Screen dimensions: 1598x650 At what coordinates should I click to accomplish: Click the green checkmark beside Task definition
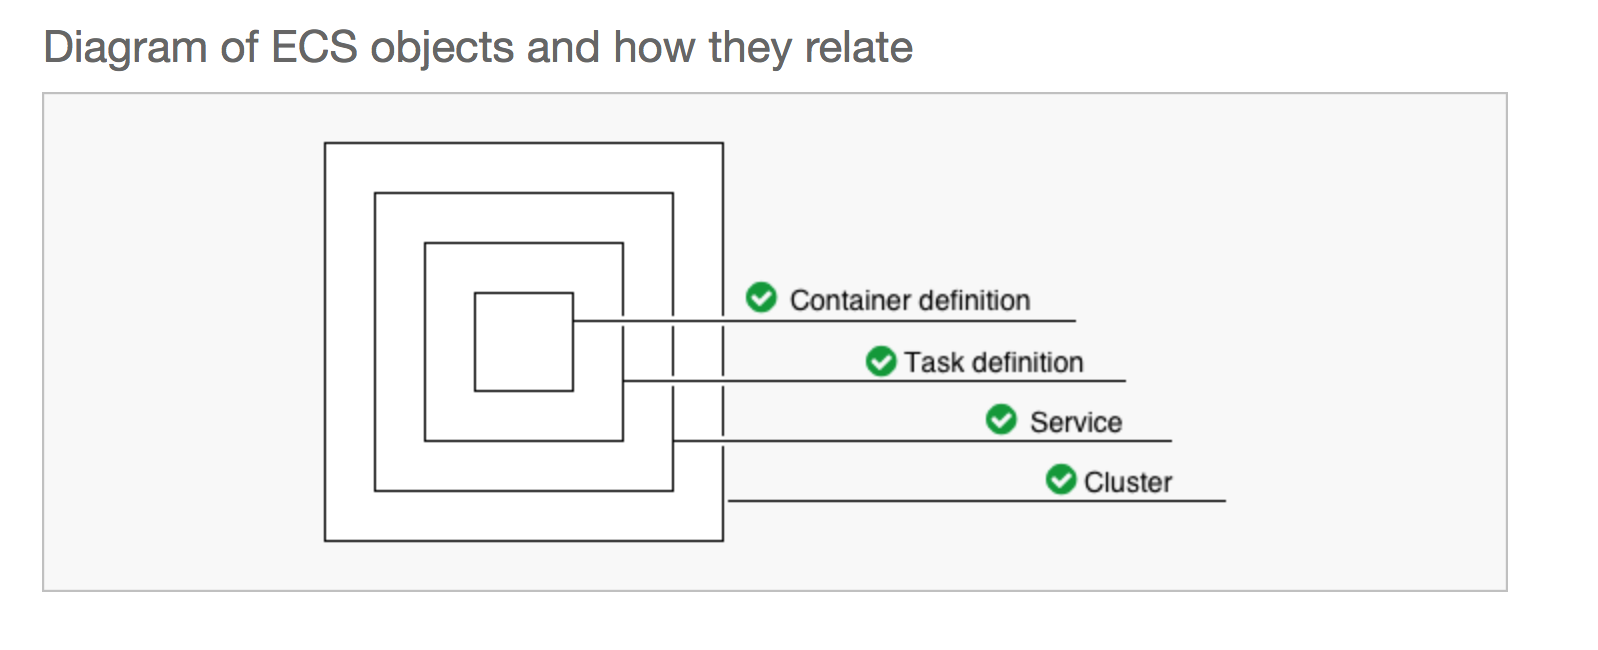(881, 361)
